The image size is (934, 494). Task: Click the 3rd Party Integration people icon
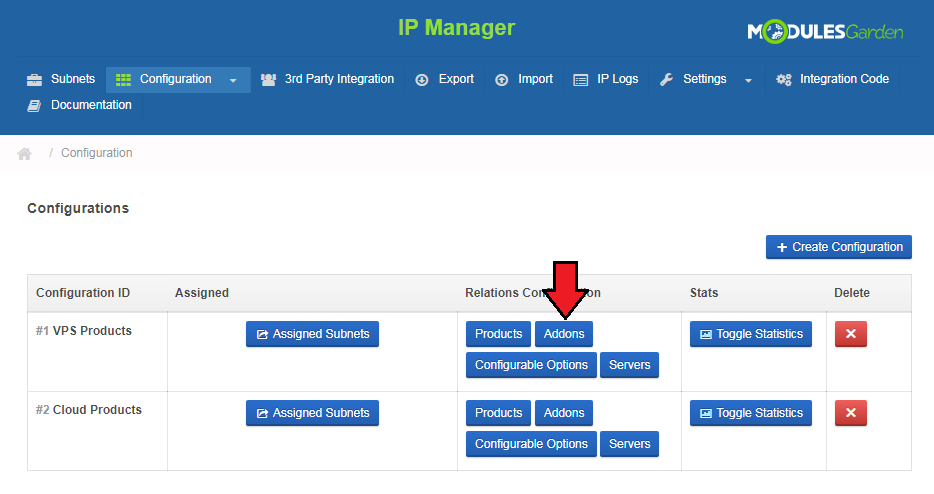269,80
